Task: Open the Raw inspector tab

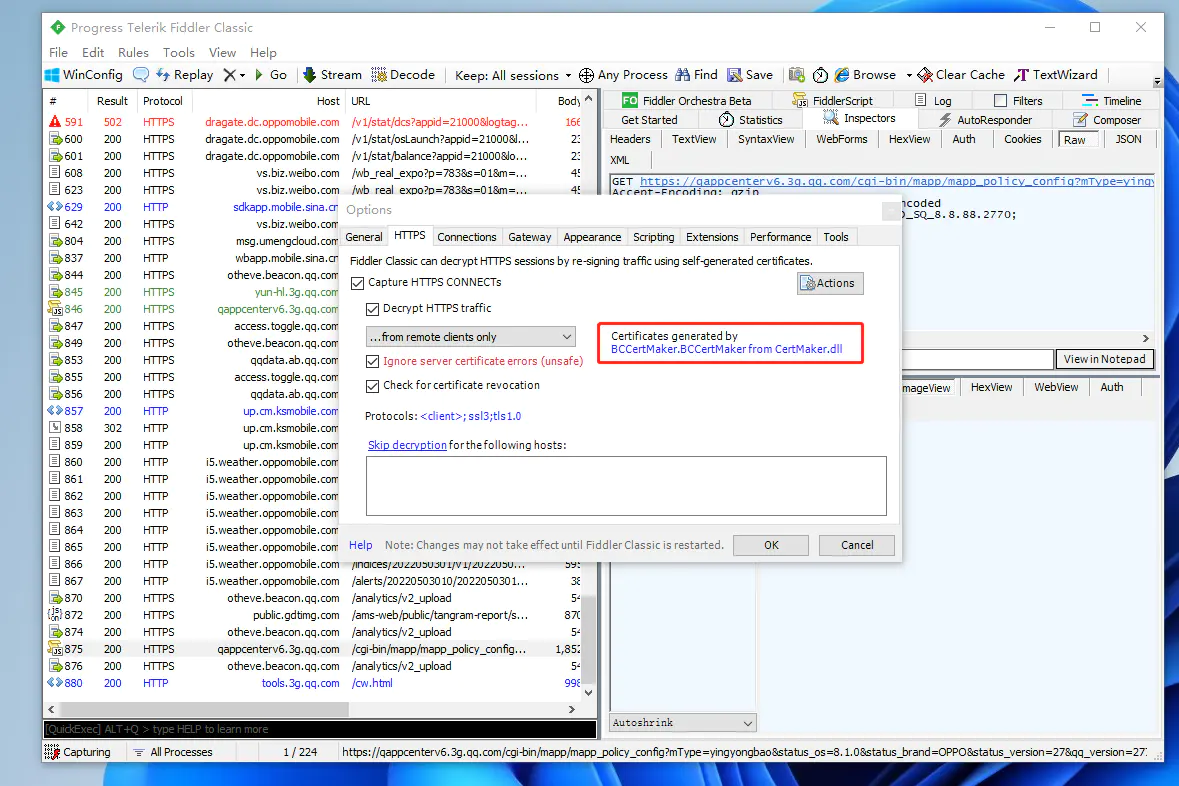Action: 1077,140
